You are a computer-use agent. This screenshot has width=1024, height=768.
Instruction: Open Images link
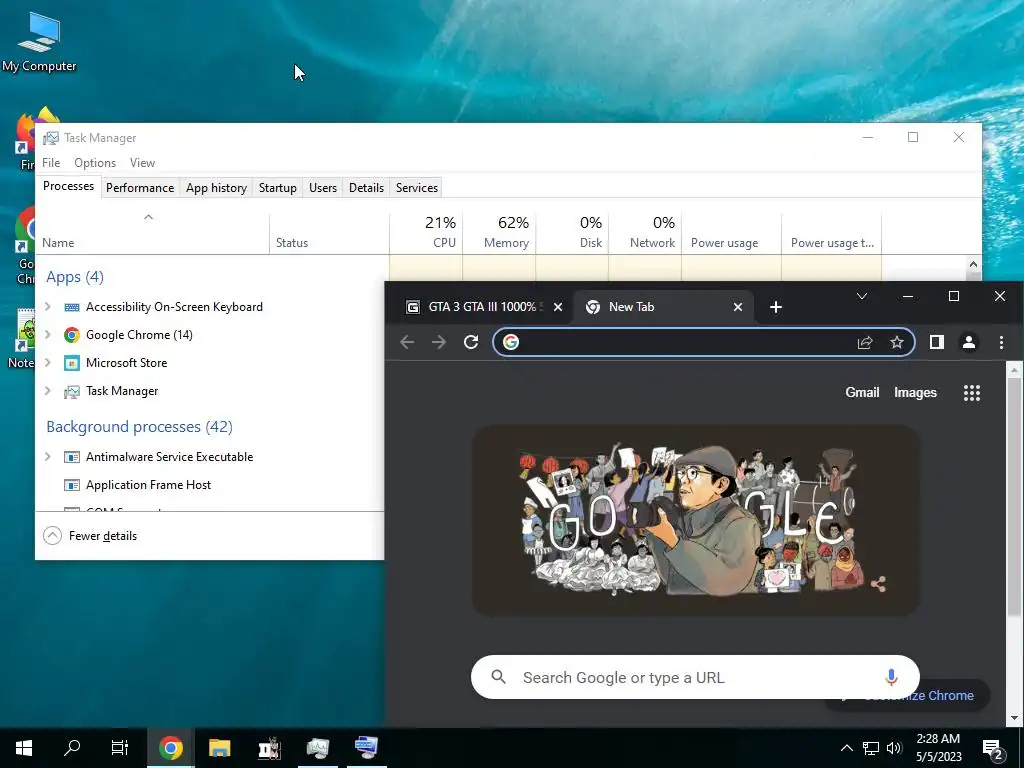(915, 392)
